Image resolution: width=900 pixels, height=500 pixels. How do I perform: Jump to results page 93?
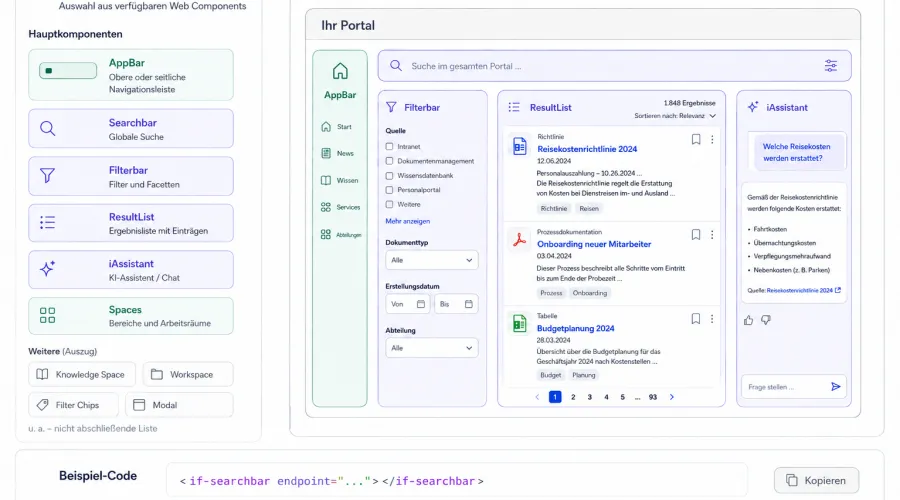pyautogui.click(x=653, y=397)
